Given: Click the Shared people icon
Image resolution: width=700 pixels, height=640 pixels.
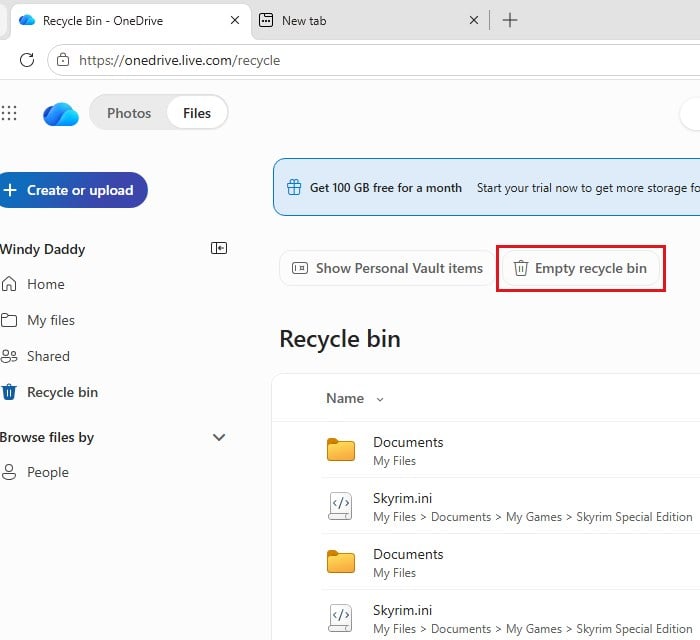Looking at the screenshot, I should click(9, 356).
